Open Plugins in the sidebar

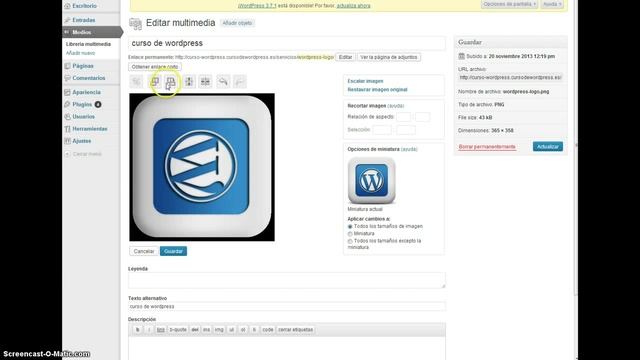[x=82, y=104]
